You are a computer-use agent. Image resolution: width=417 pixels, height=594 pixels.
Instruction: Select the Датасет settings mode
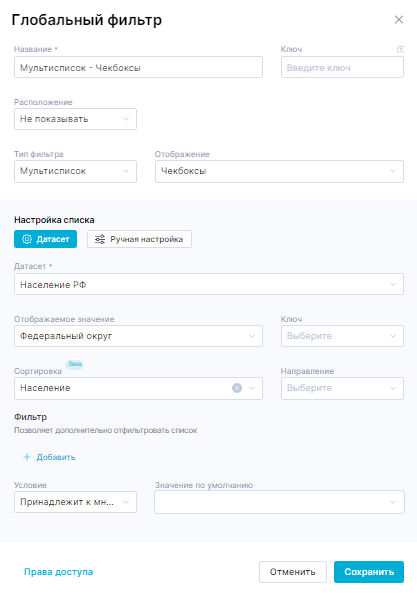point(45,239)
